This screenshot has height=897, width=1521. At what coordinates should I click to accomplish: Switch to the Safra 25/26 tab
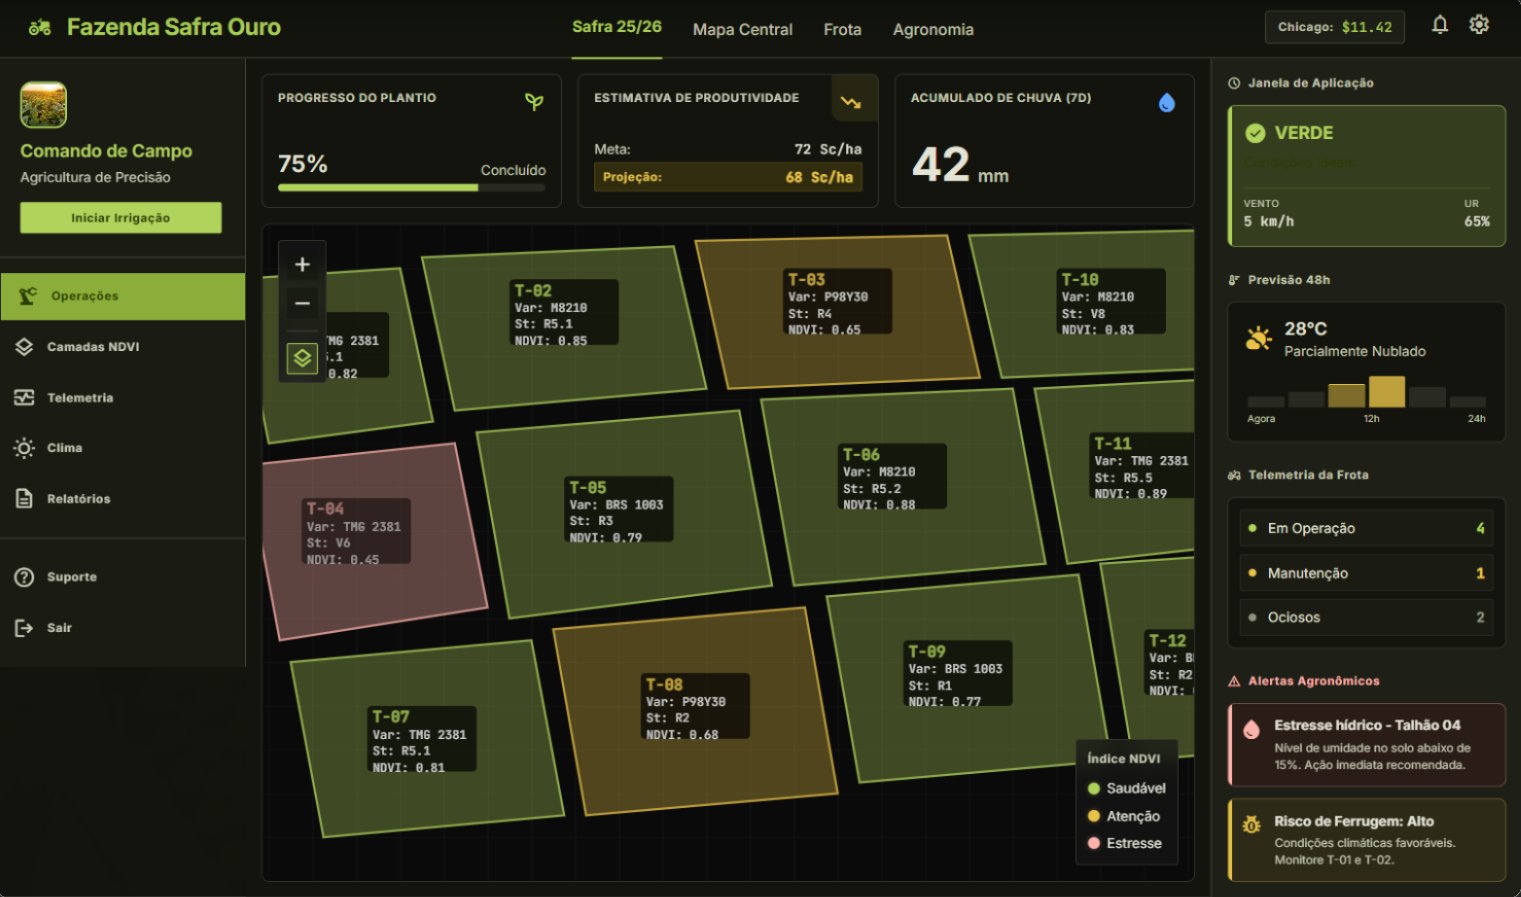(617, 28)
